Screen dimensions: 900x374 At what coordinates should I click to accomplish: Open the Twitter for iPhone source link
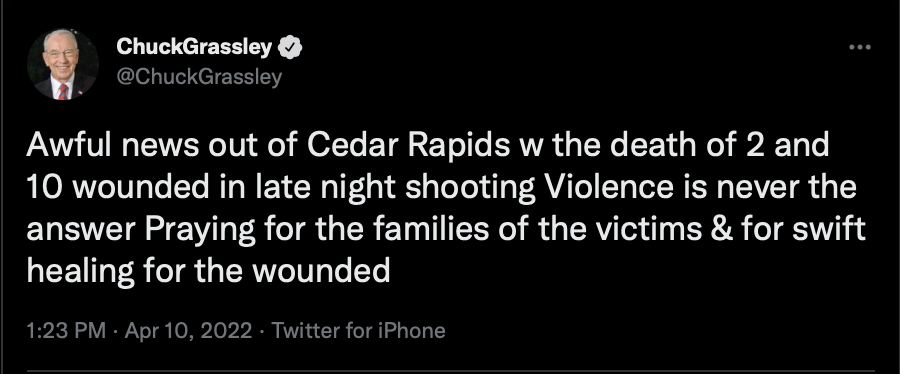coord(358,330)
